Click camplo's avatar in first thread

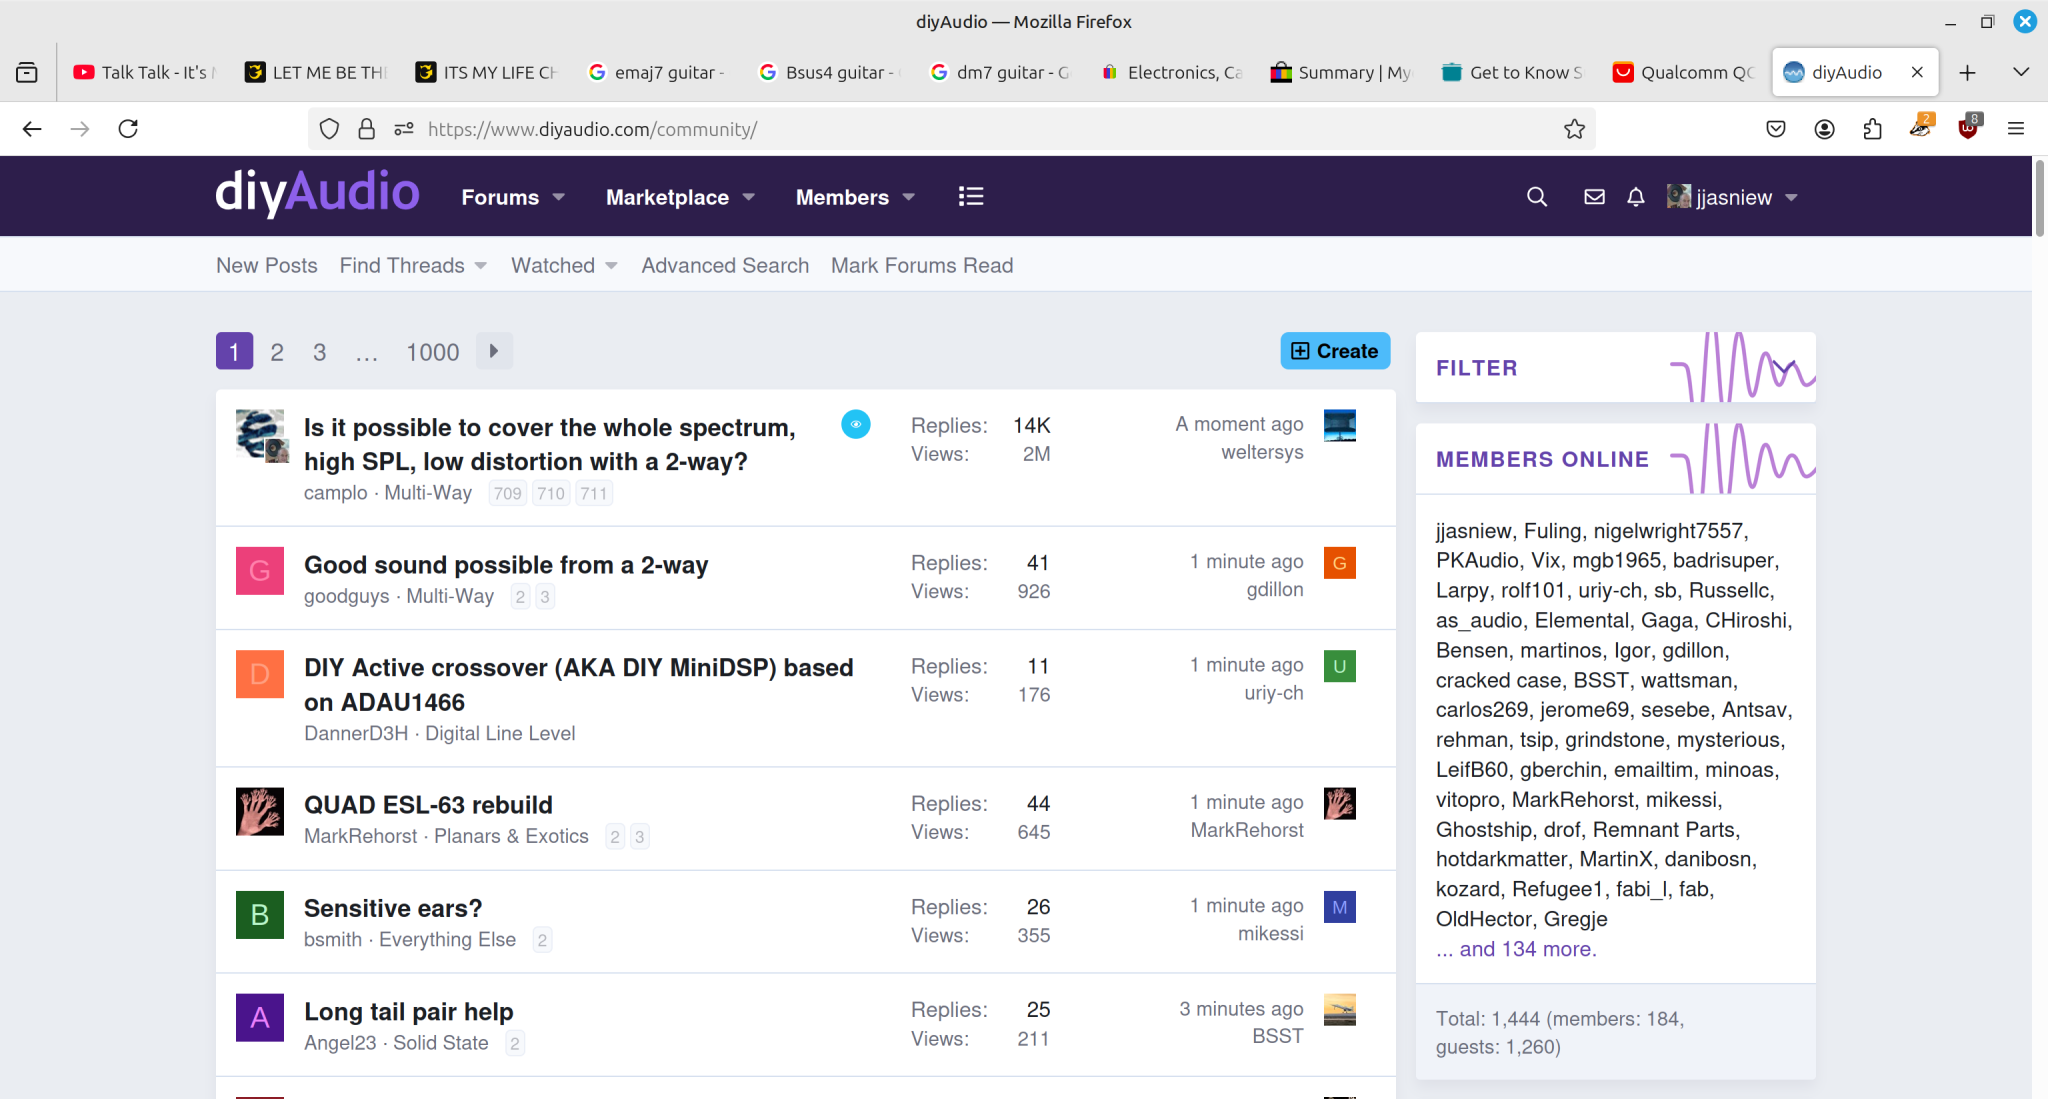tap(260, 434)
